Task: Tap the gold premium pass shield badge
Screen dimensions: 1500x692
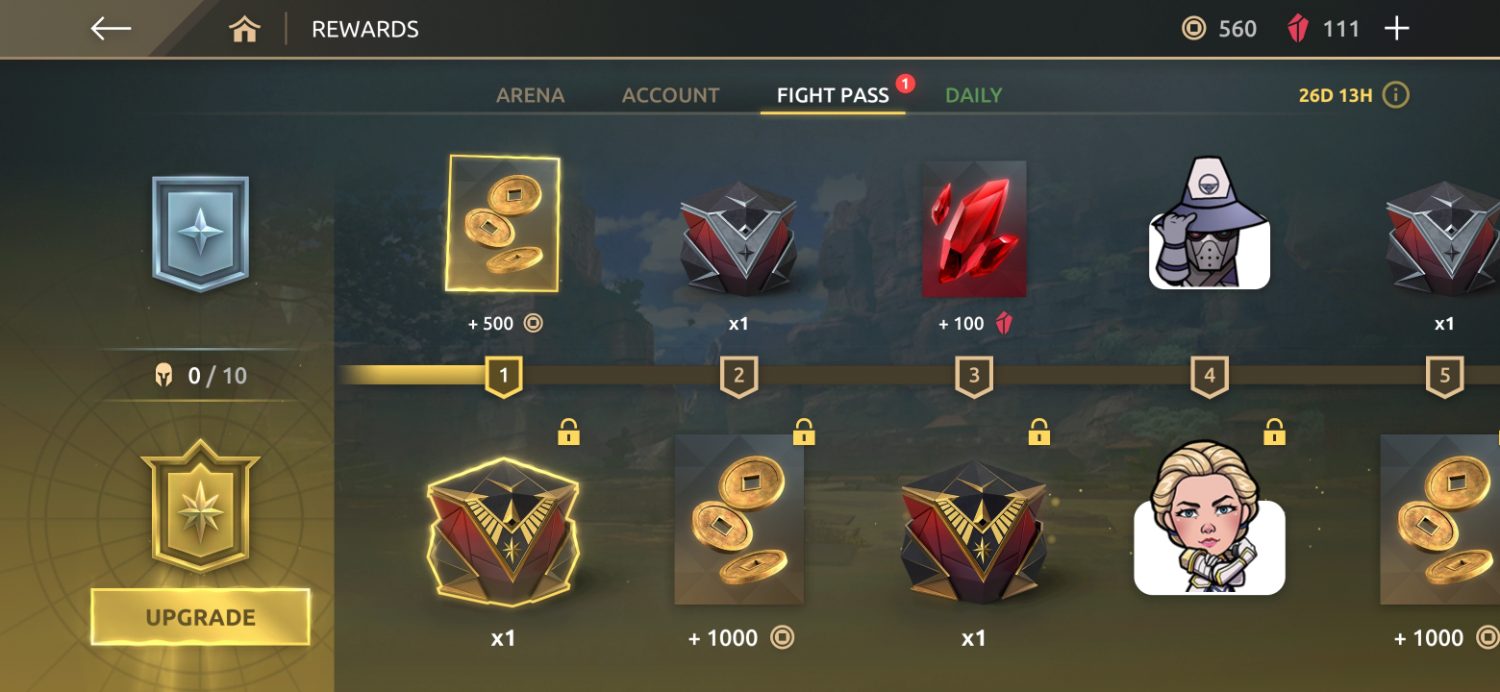Action: (200, 506)
